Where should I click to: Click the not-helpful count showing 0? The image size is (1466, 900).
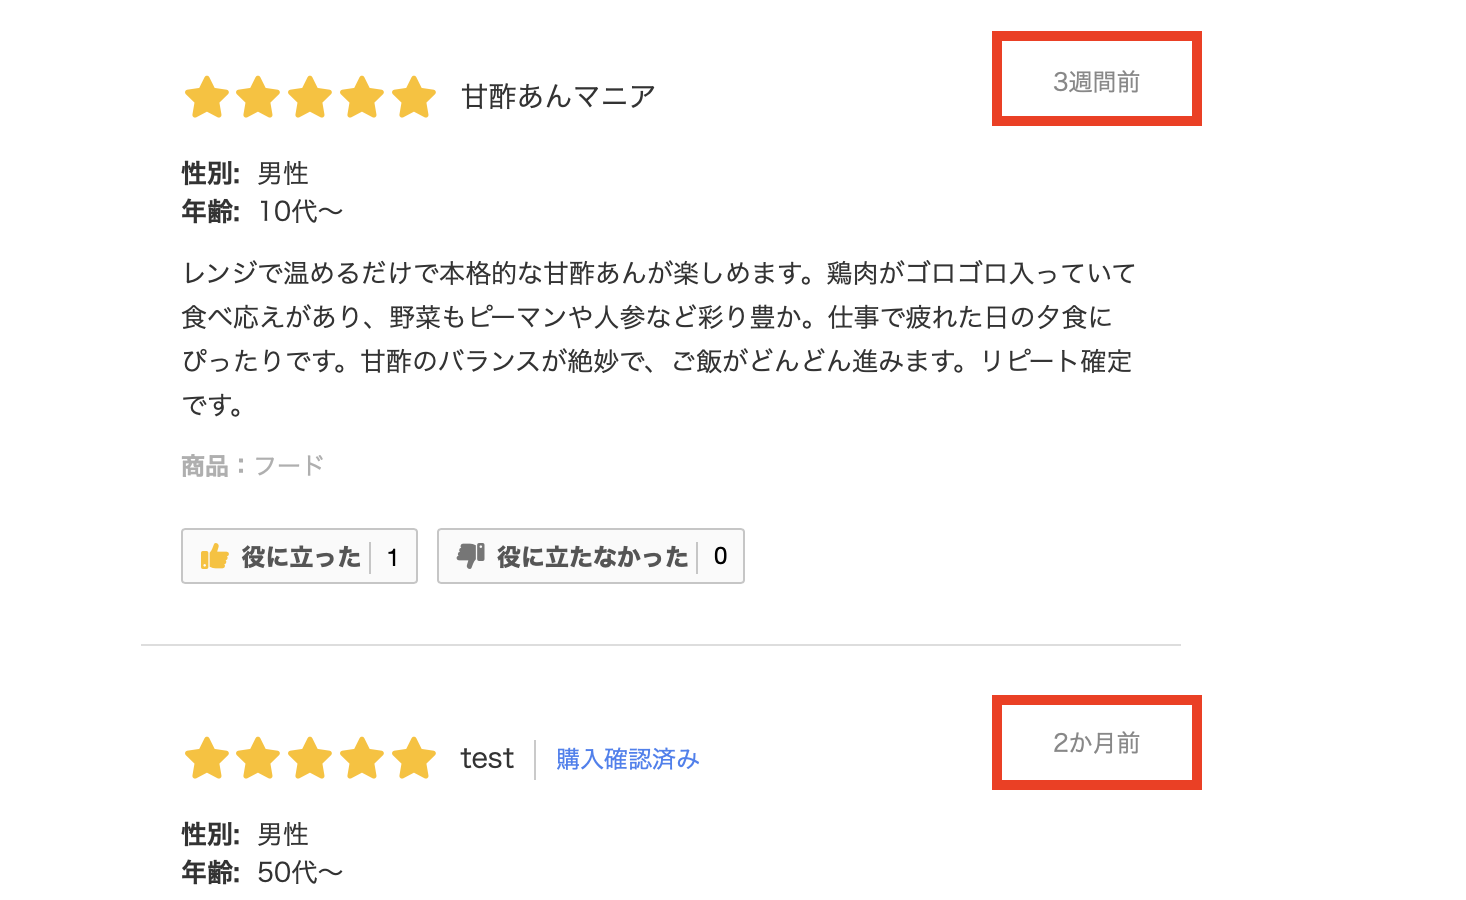[720, 556]
